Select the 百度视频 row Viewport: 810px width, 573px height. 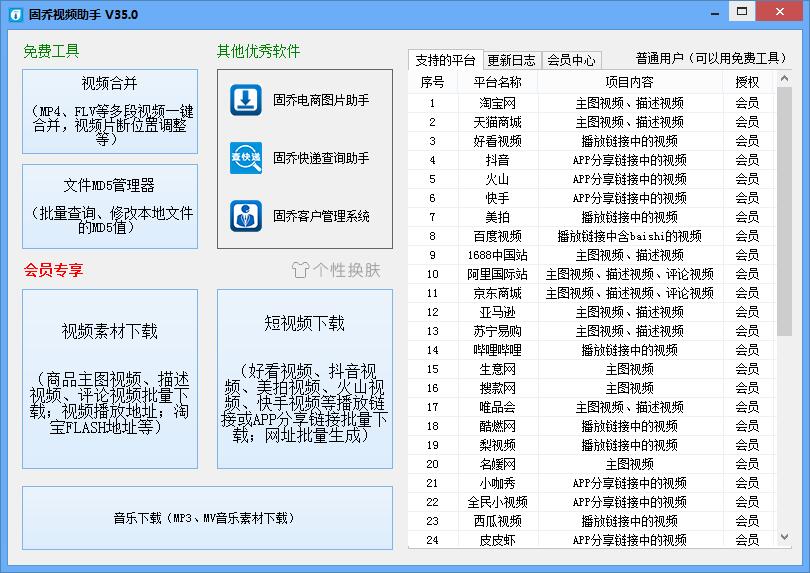(592, 236)
